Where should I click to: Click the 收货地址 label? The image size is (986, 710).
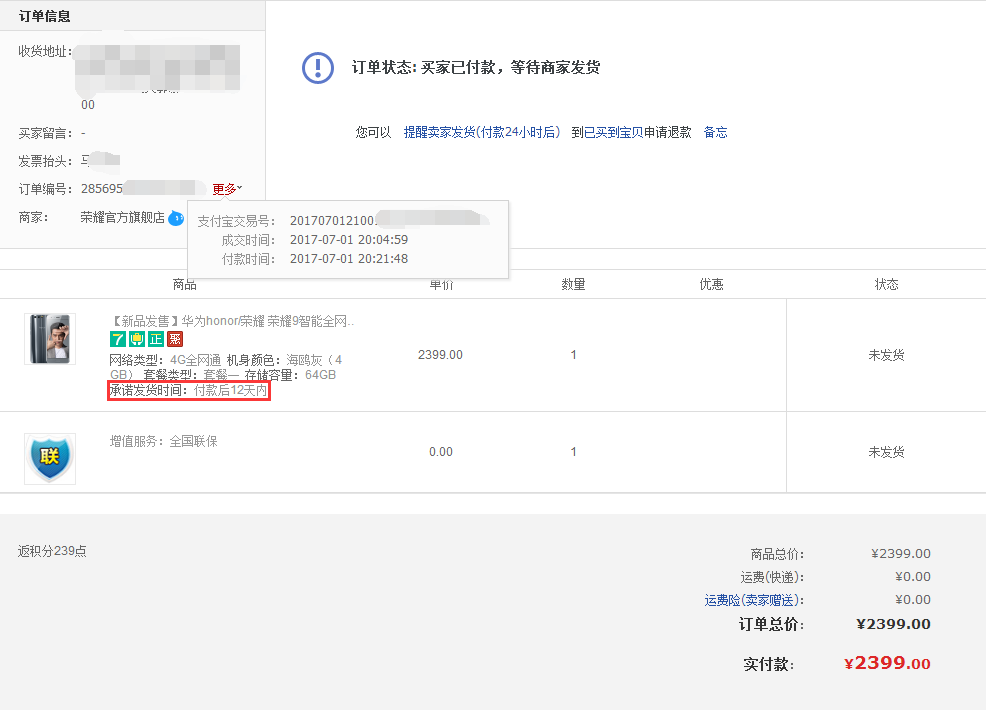pos(45,52)
